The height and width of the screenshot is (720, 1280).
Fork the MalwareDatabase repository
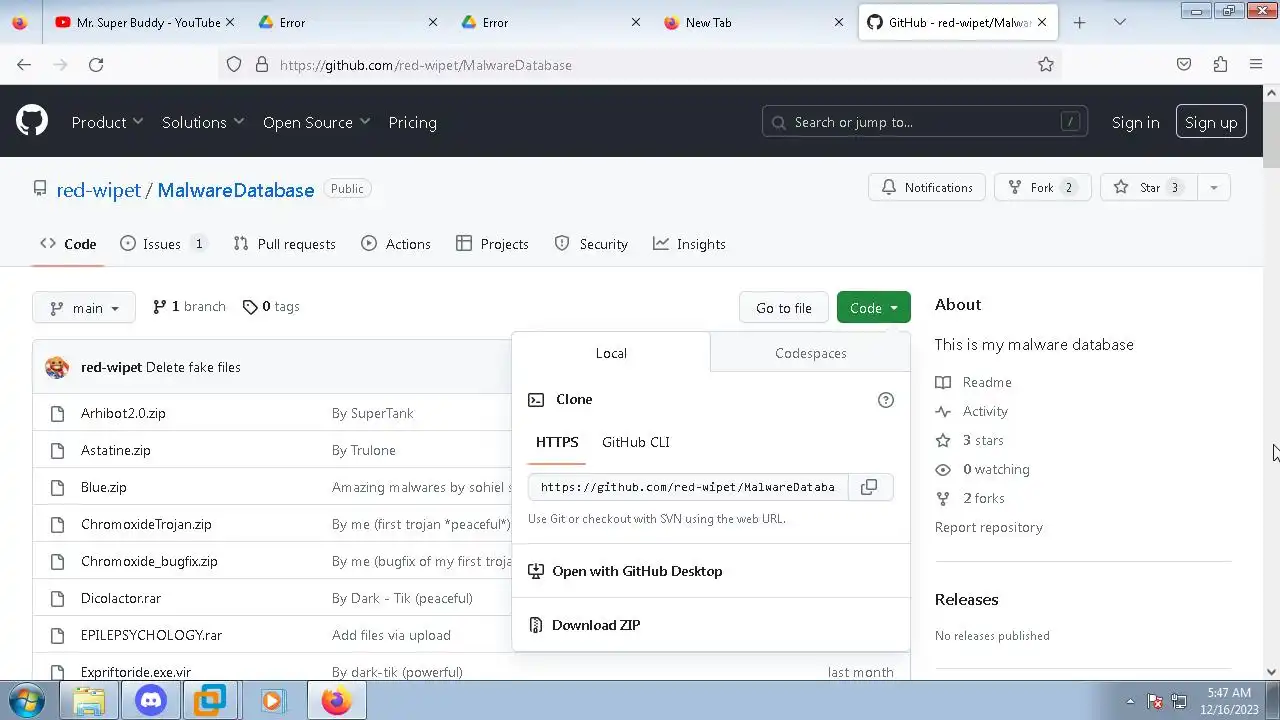tap(1042, 187)
